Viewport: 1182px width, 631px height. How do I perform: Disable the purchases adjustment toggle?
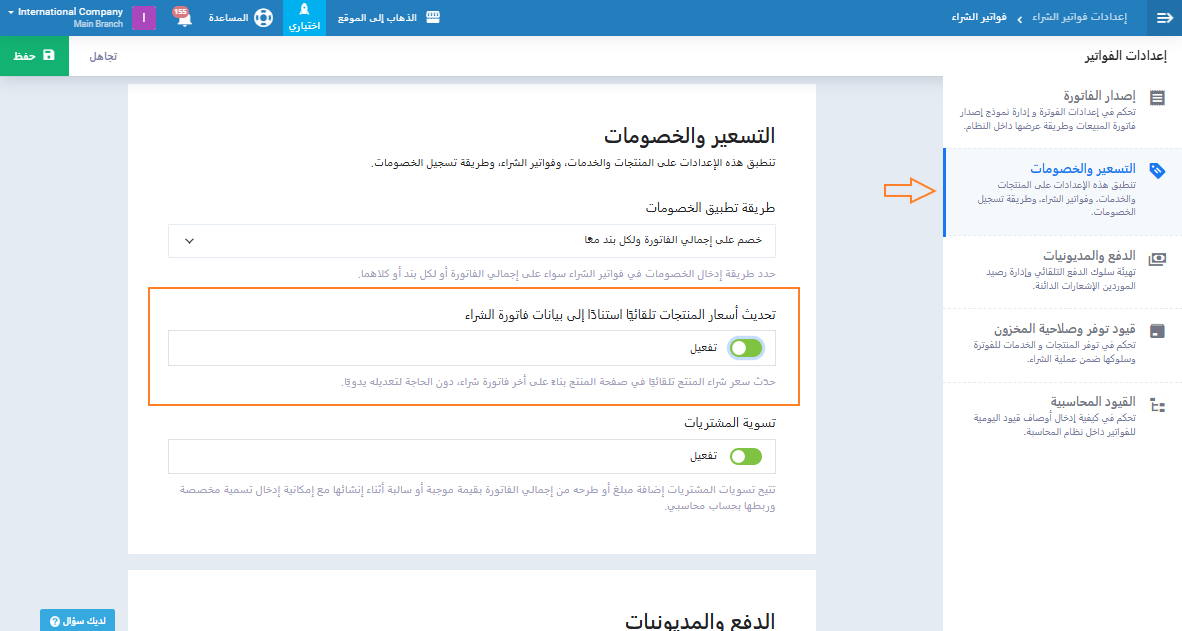(746, 456)
